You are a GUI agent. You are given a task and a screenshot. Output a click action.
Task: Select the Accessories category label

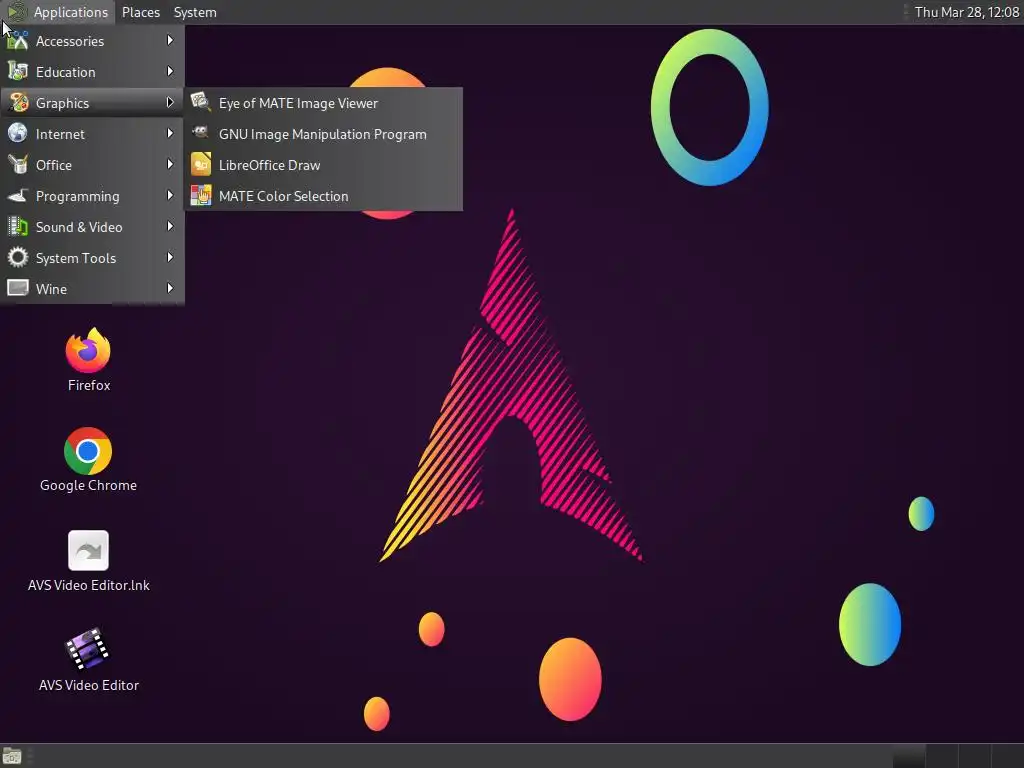coord(70,41)
